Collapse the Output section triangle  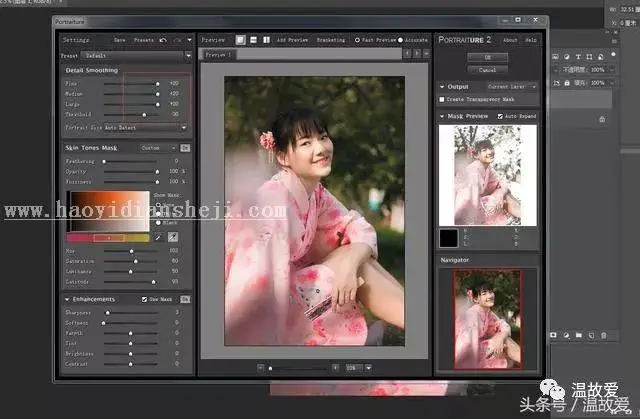442,87
